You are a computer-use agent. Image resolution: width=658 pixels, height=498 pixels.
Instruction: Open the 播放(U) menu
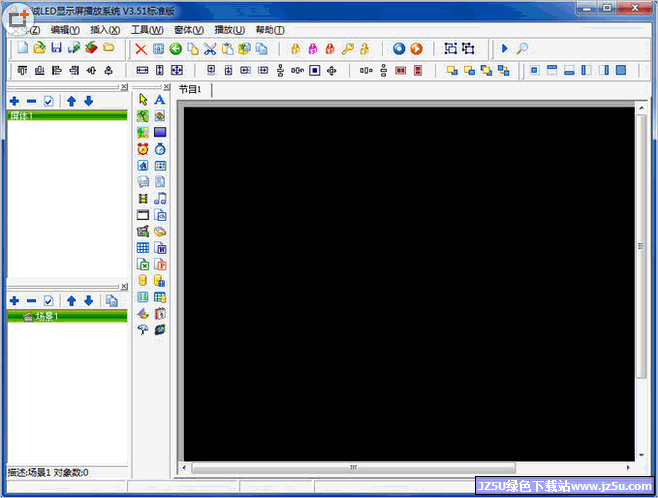coord(230,30)
